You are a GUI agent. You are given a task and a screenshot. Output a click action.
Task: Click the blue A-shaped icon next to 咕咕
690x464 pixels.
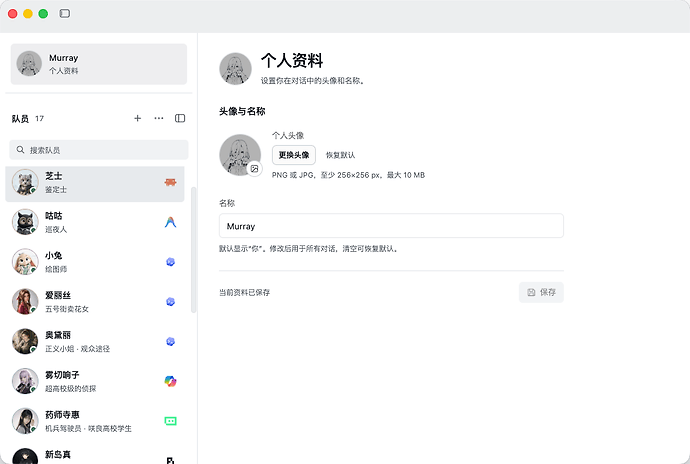coord(170,222)
